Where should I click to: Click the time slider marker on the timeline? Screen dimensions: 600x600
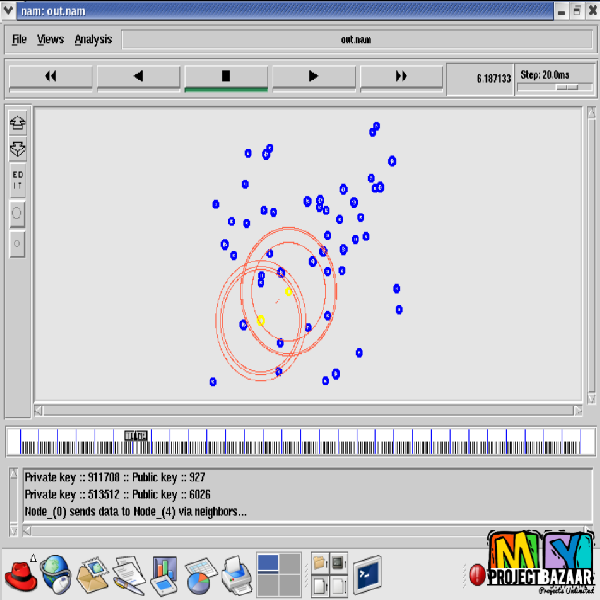136,436
